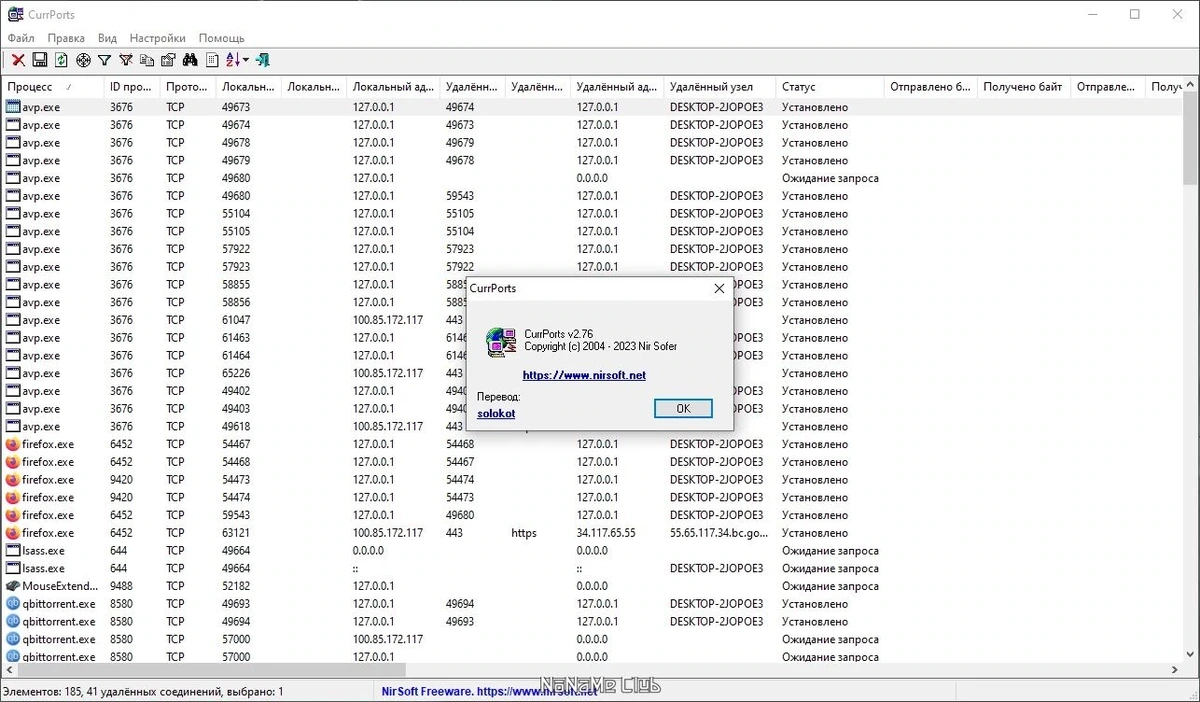Click the NirSoft Freeware link in status bar
The height and width of the screenshot is (702, 1200).
[488, 691]
